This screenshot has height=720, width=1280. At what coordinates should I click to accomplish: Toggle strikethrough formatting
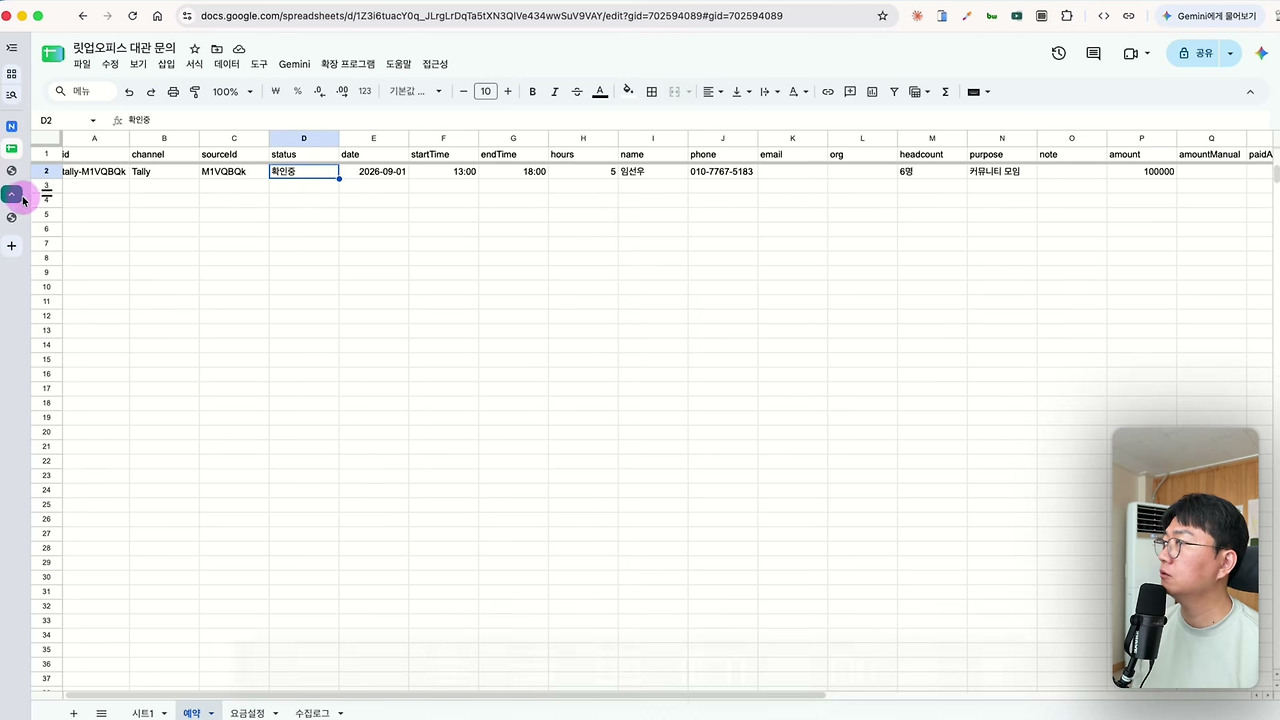tap(577, 92)
